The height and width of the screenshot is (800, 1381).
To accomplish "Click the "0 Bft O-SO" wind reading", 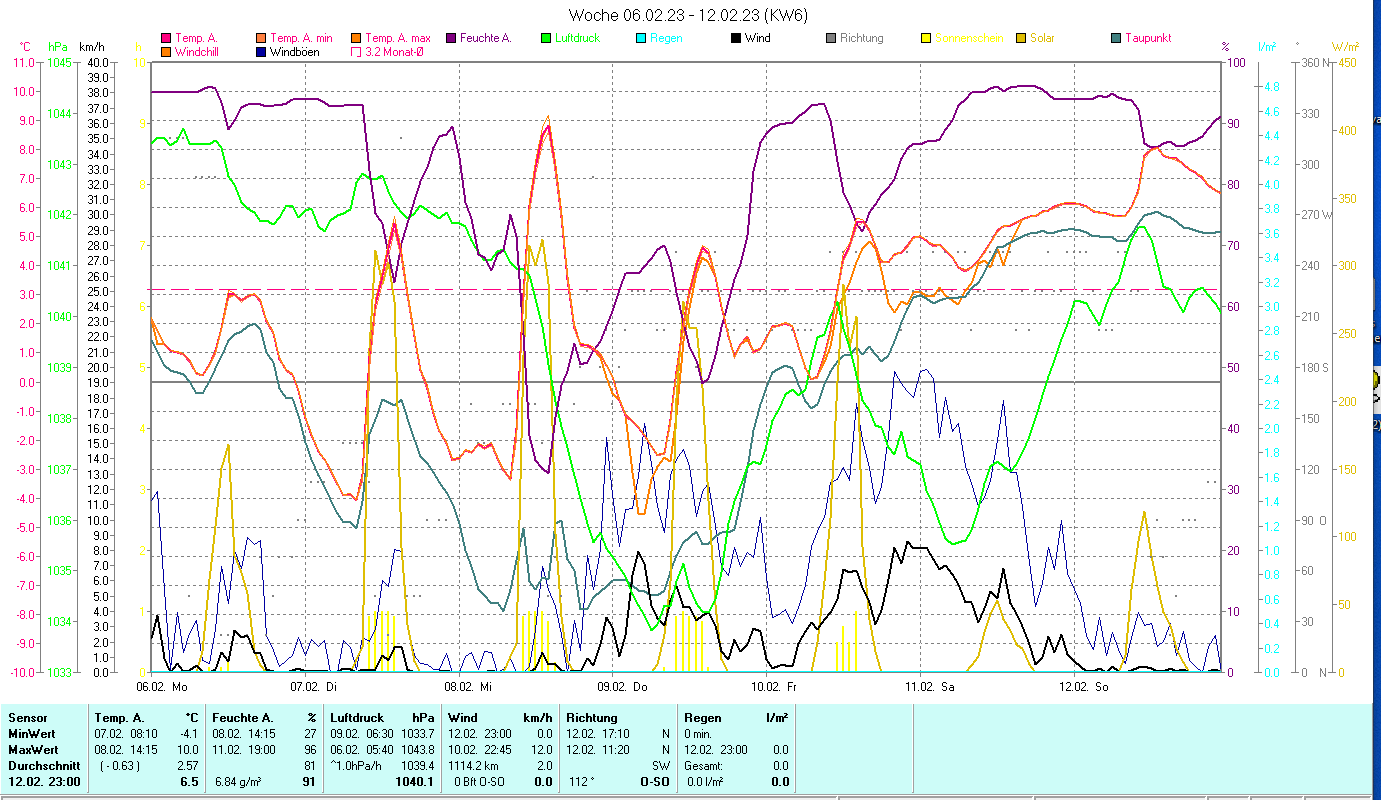I will point(481,782).
